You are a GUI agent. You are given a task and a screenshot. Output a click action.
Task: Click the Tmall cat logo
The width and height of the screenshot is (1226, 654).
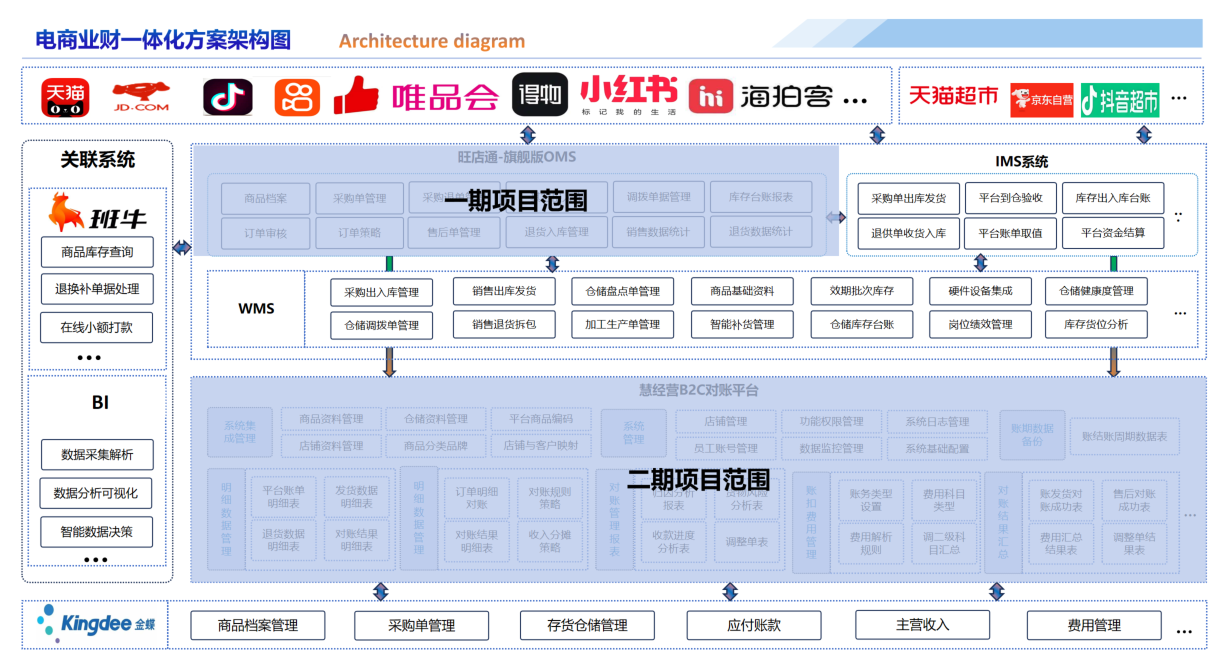click(x=64, y=97)
